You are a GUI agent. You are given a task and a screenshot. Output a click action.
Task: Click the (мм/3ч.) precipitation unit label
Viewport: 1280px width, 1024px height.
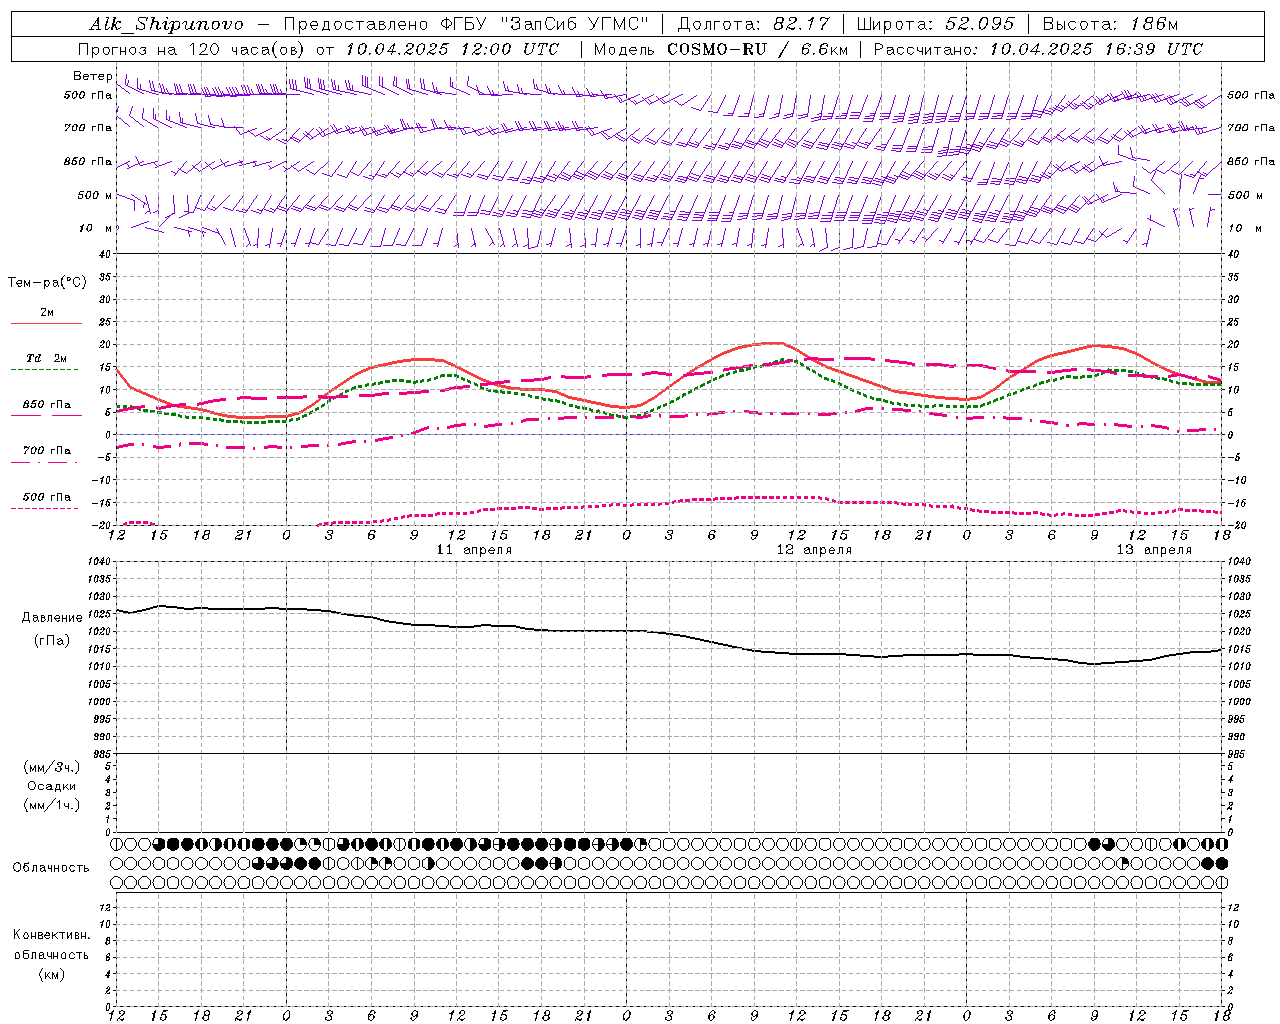coord(52,768)
